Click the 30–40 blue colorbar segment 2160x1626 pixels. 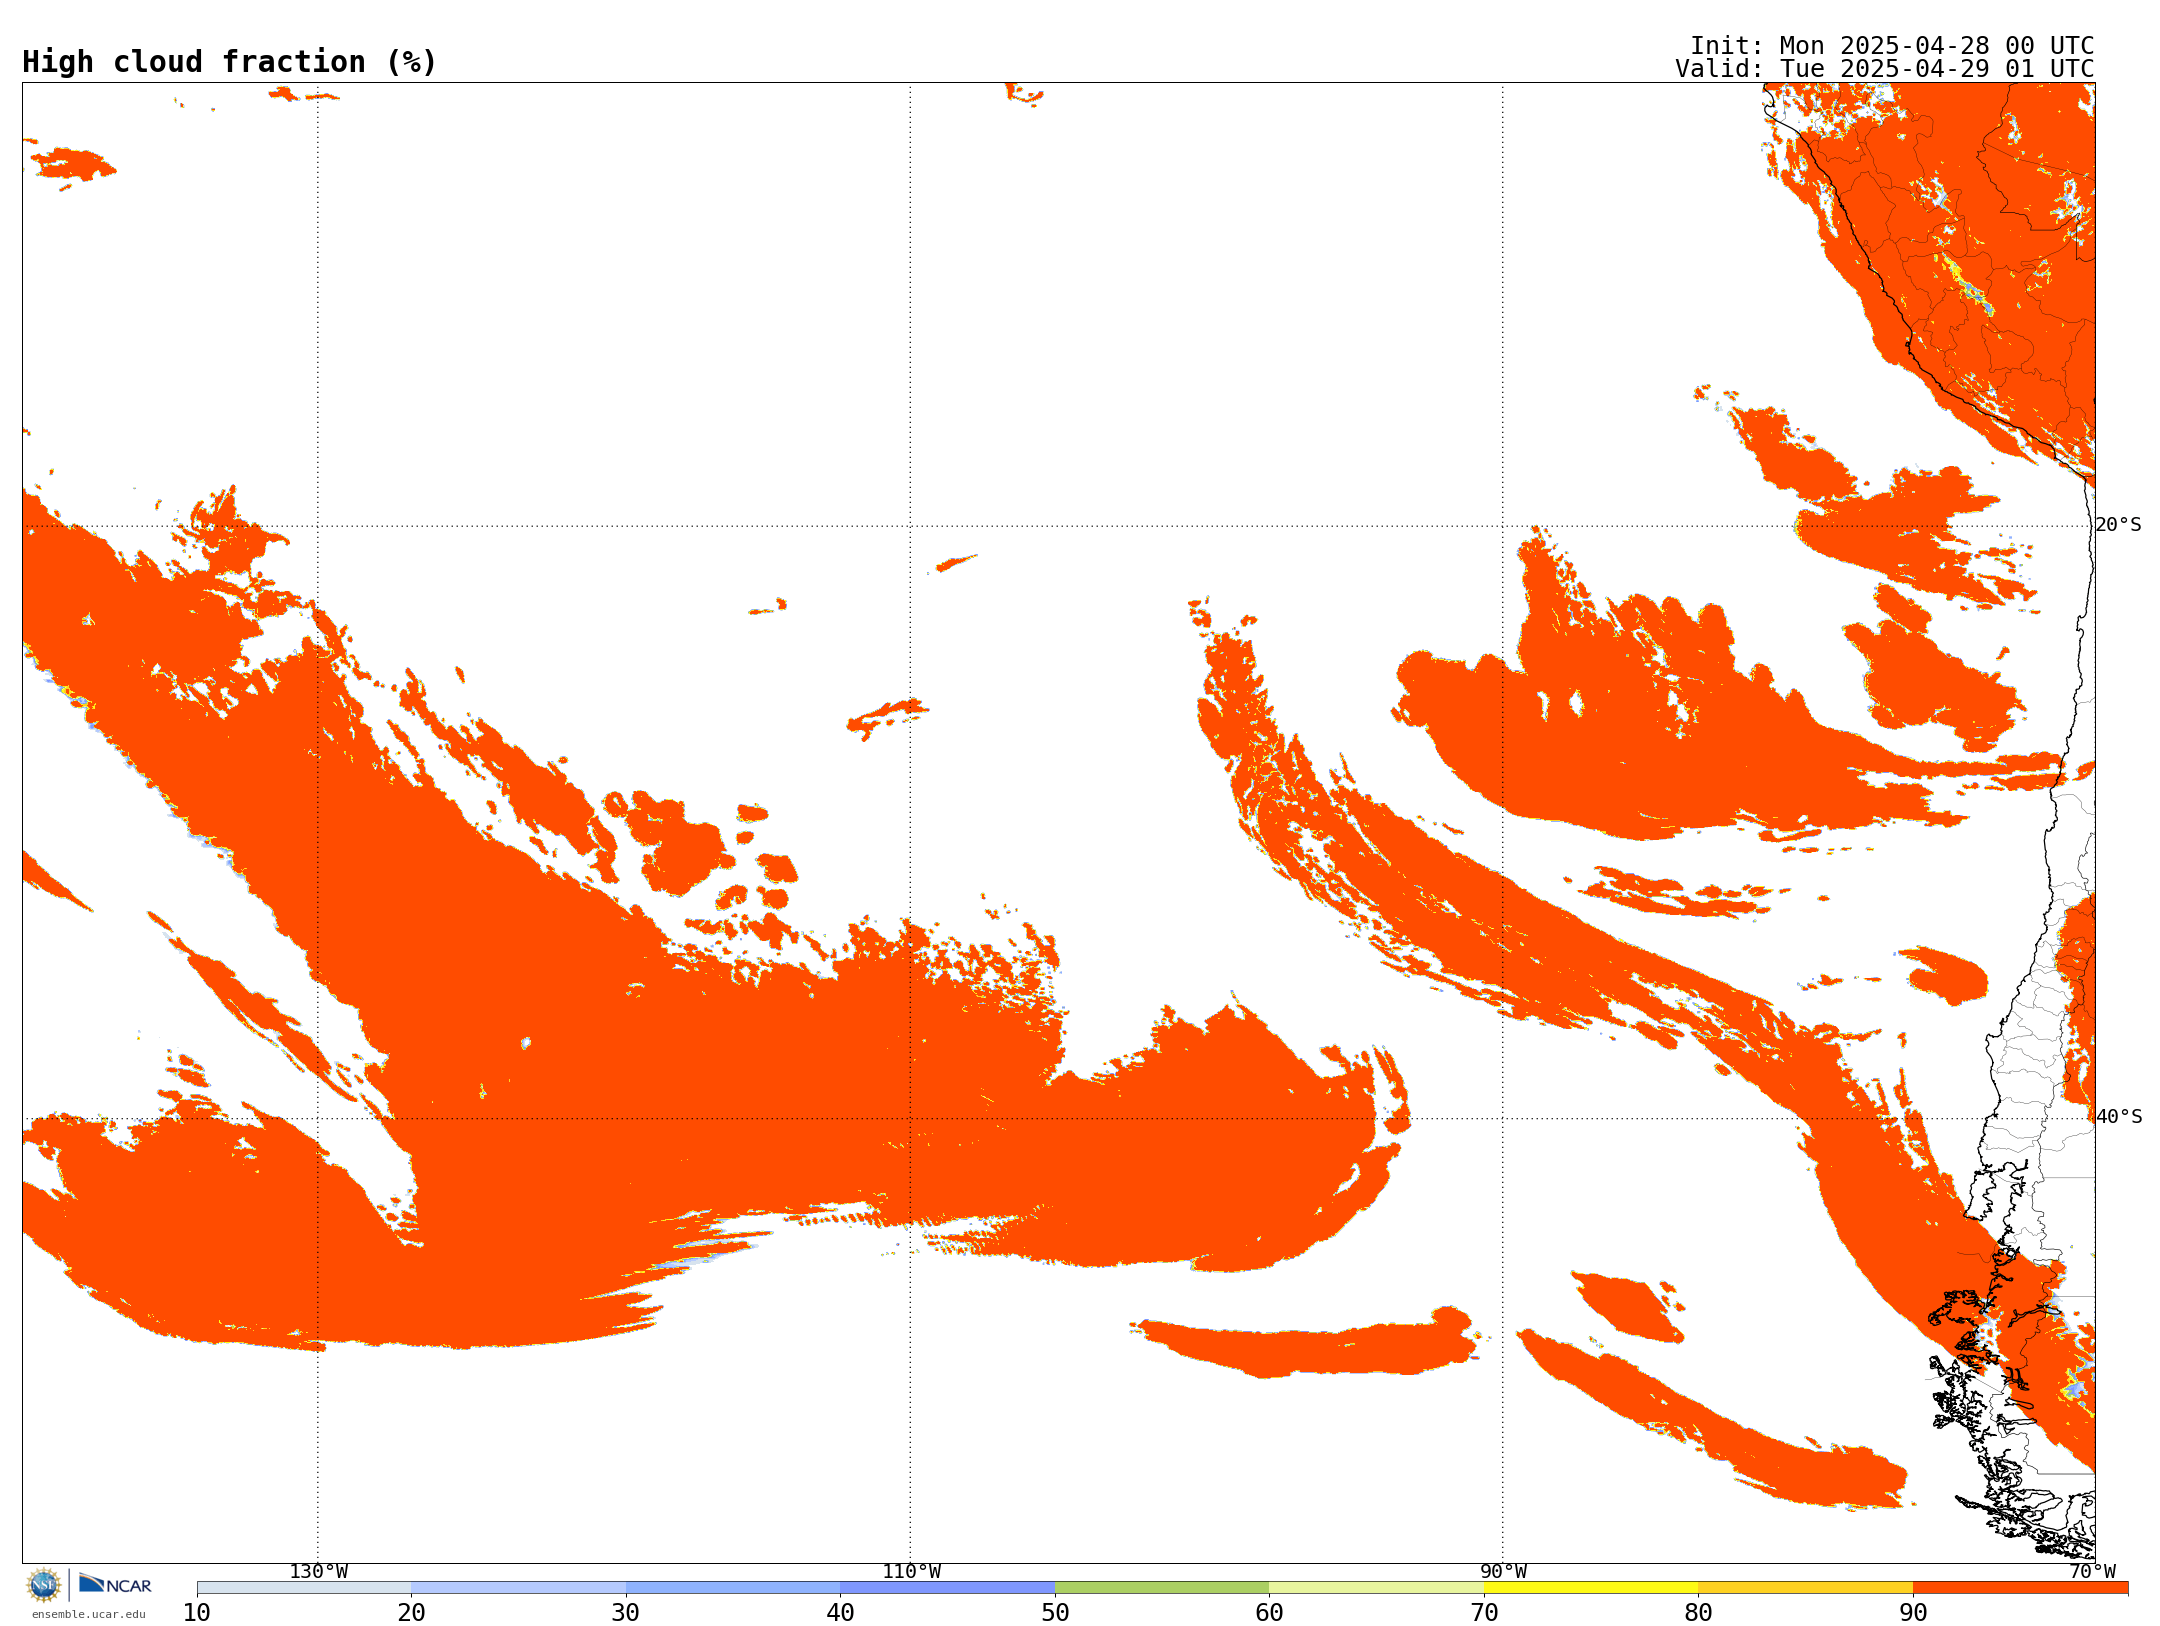click(x=733, y=1588)
